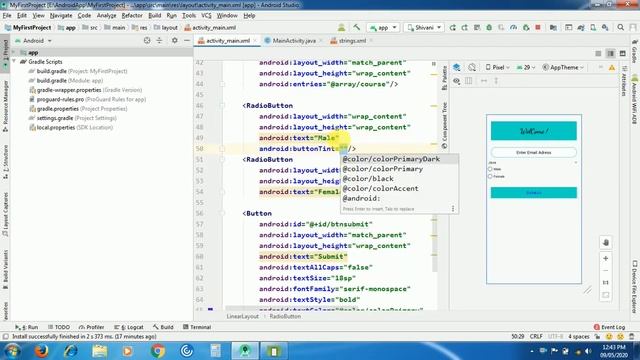The width and height of the screenshot is (640, 360).
Task: Collapse the Gradle Scripts tree node
Action: pos(14,62)
